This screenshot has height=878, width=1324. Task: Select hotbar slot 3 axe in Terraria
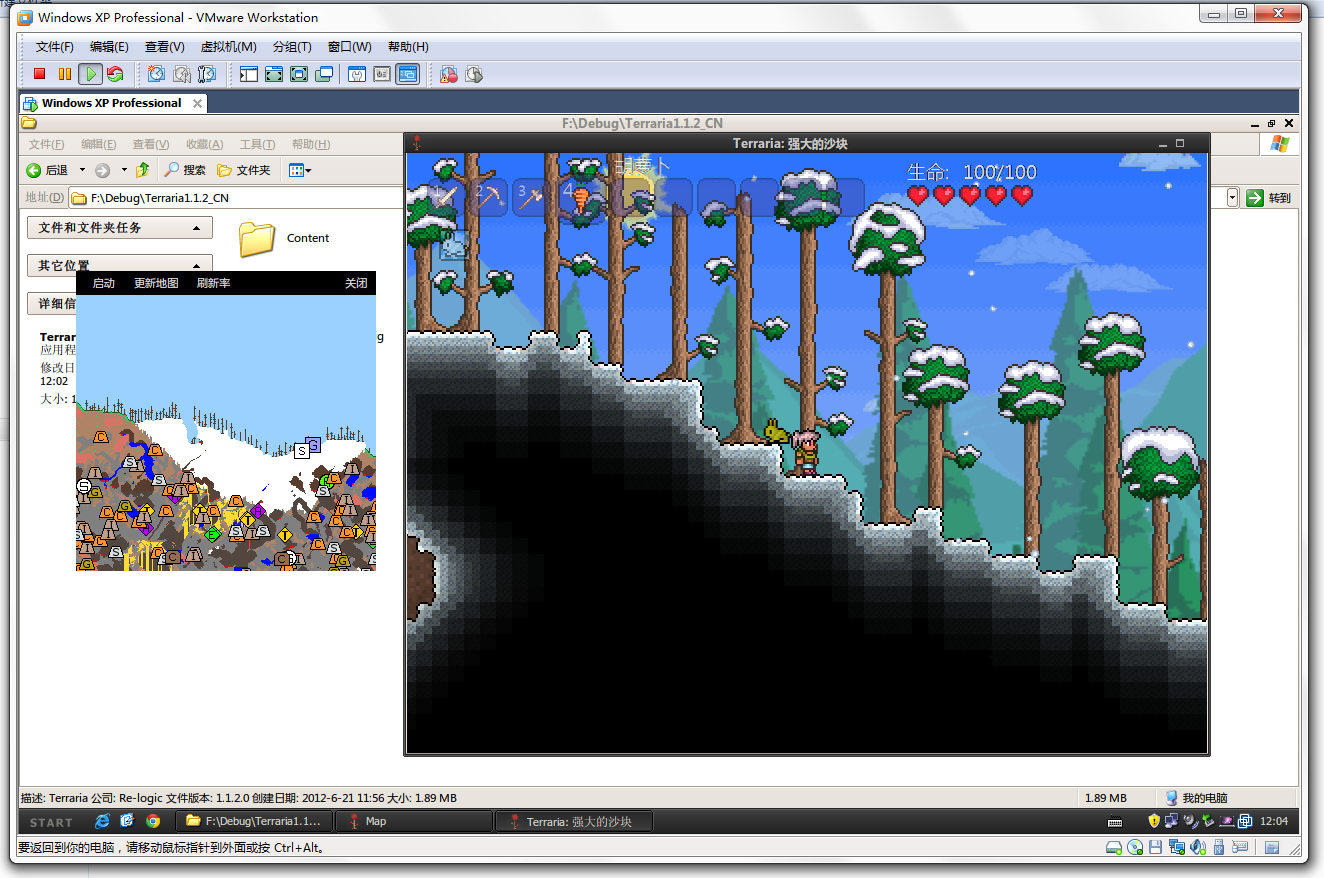(531, 197)
